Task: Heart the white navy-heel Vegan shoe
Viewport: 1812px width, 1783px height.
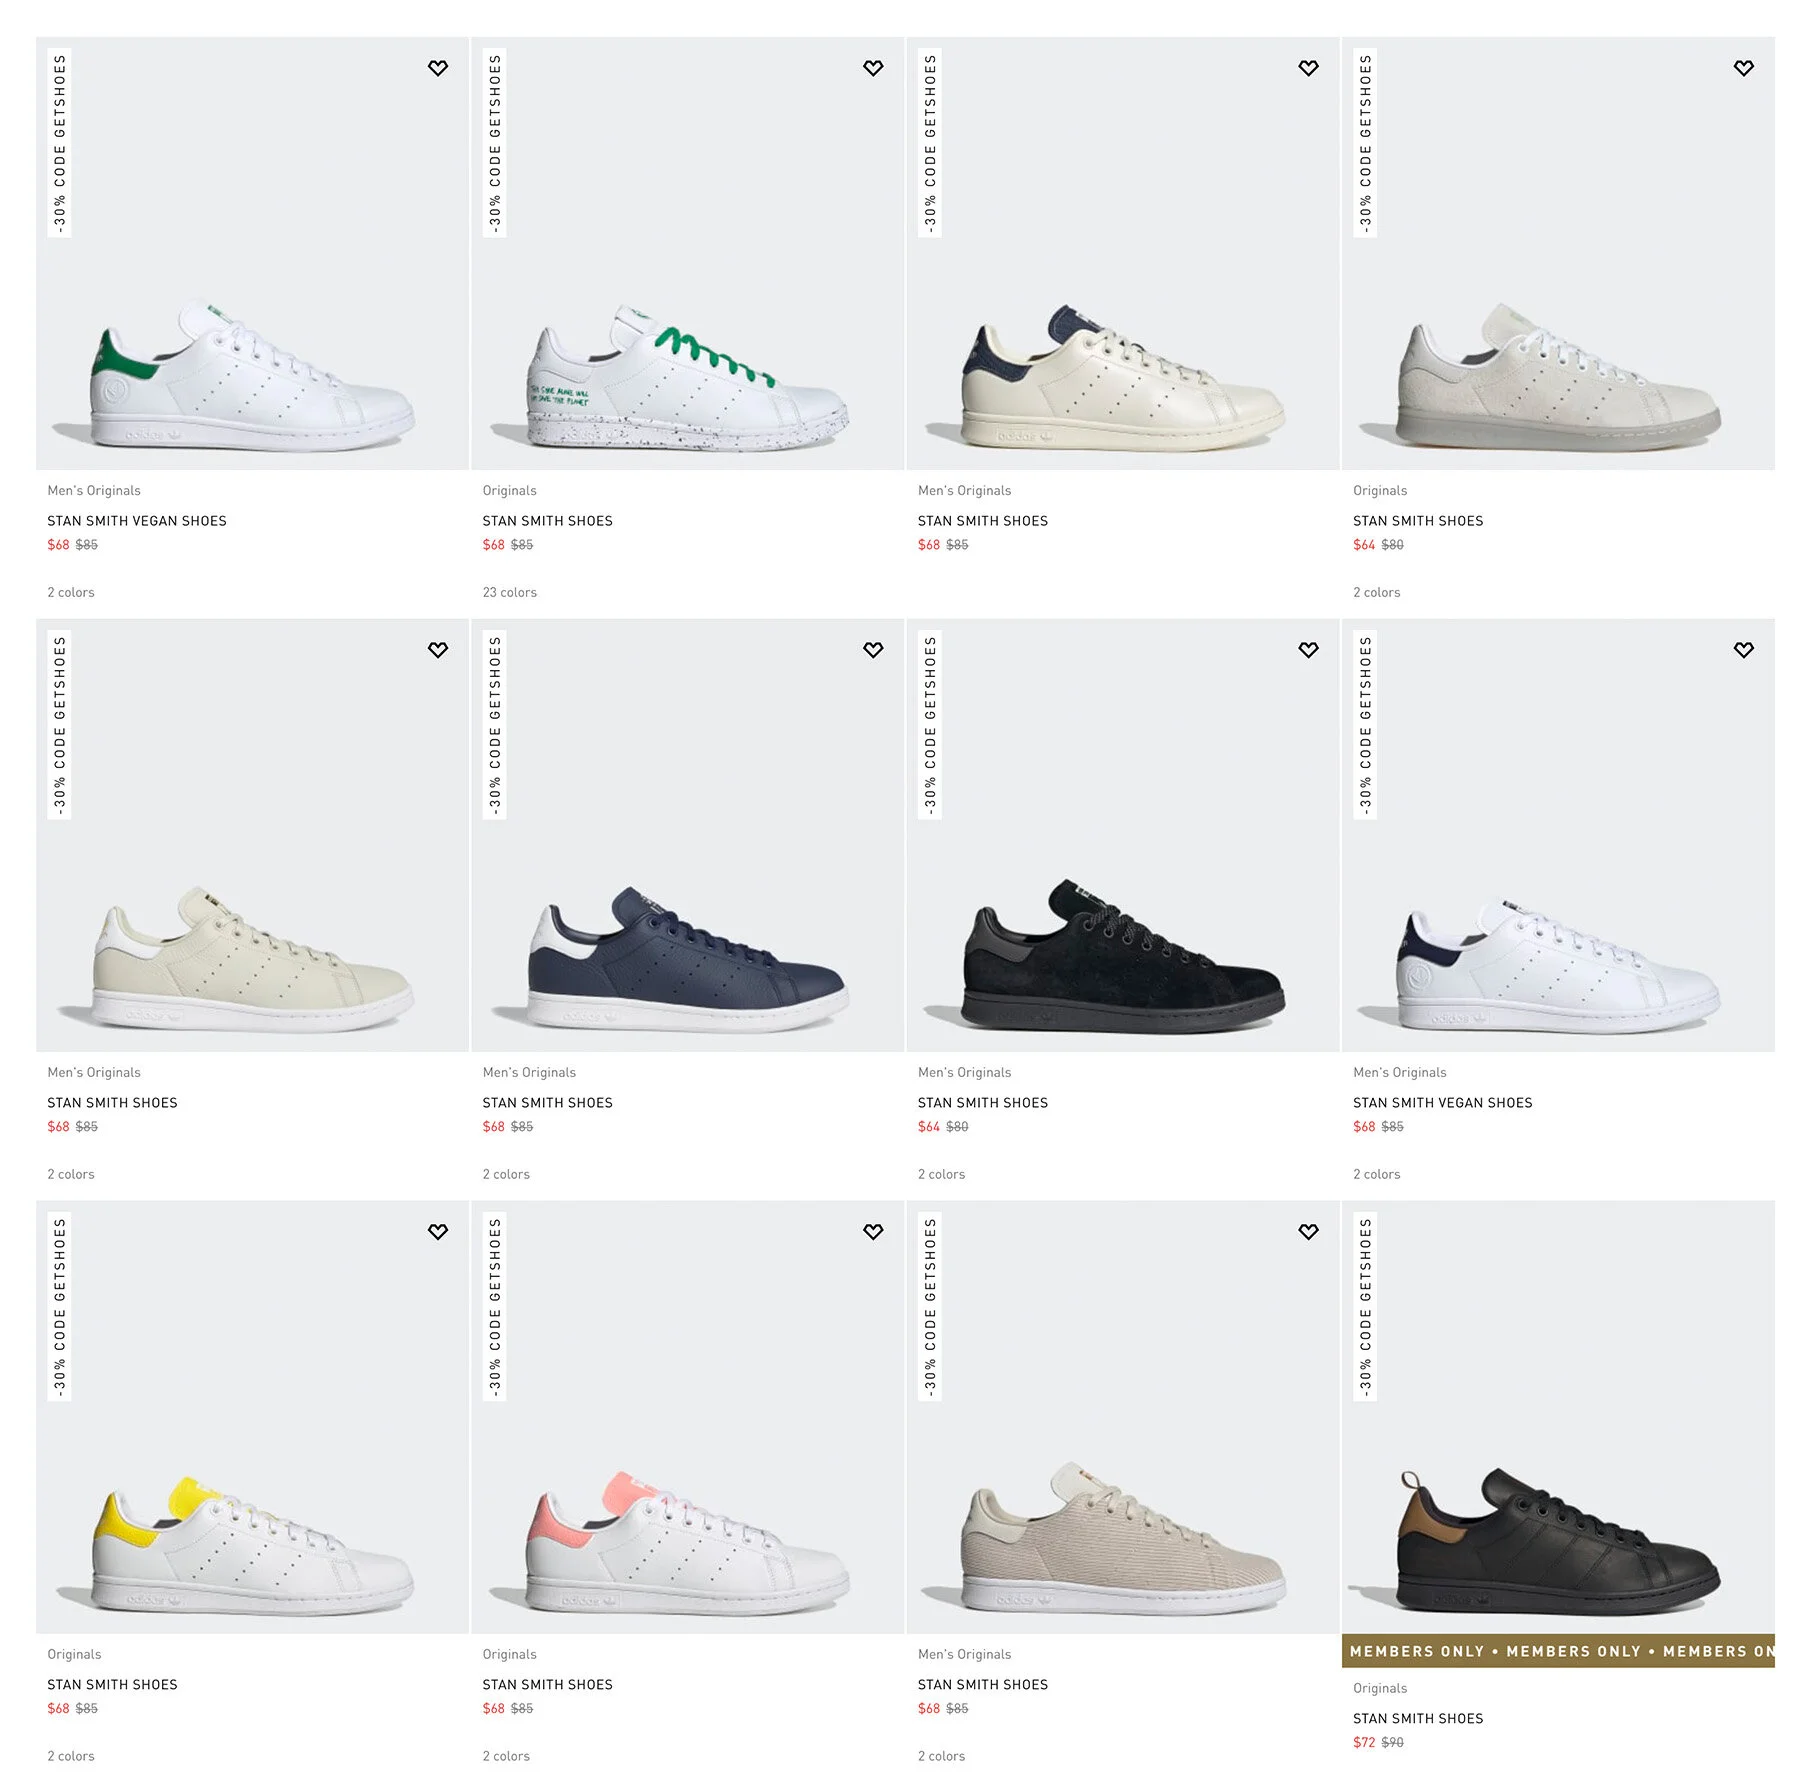Action: 1743,650
